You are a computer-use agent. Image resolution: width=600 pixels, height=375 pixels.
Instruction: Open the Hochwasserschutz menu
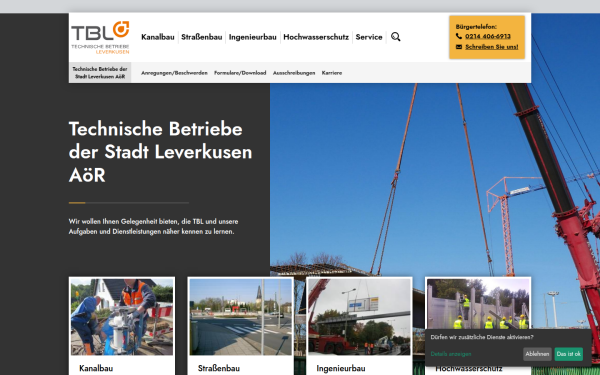coord(316,37)
